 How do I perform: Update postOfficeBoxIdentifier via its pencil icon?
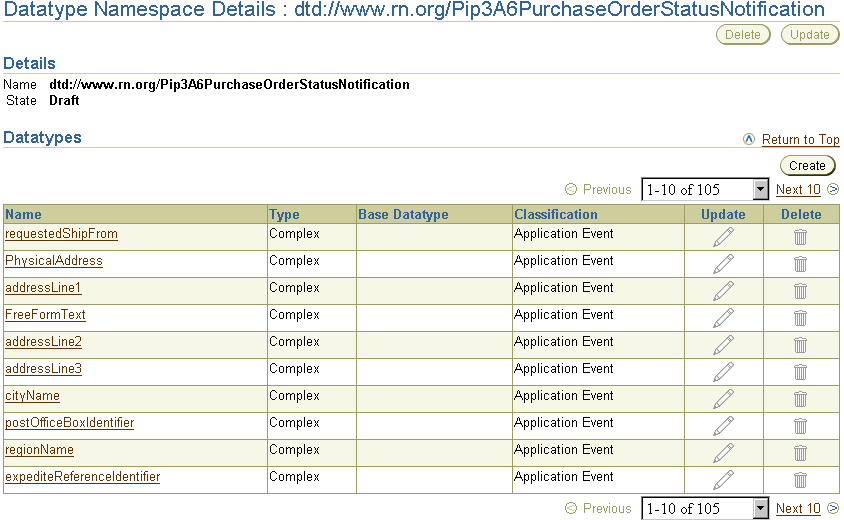click(723, 426)
